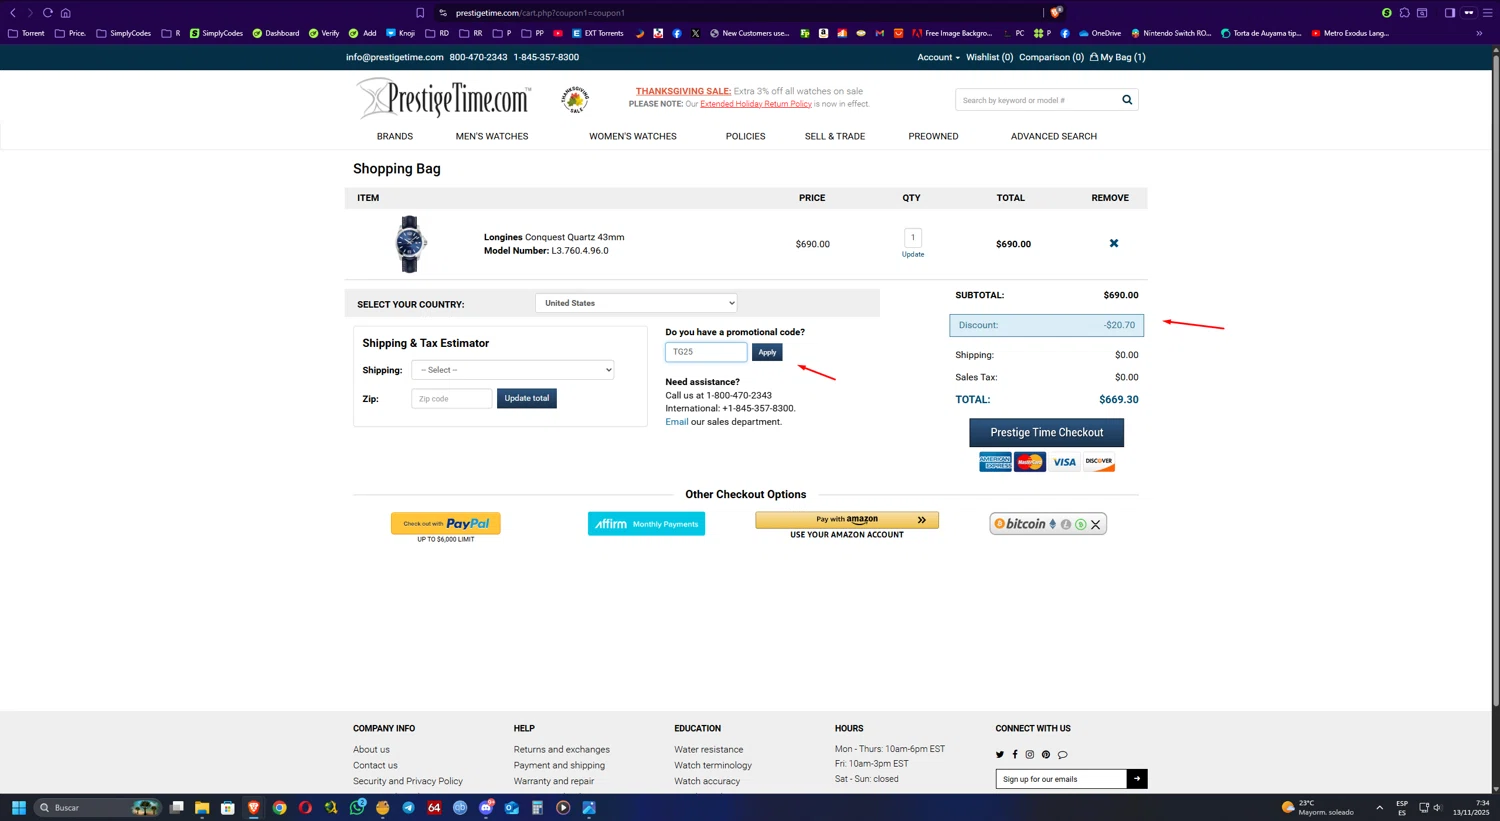Click Update total button
This screenshot has width=1500, height=821.
click(x=527, y=398)
